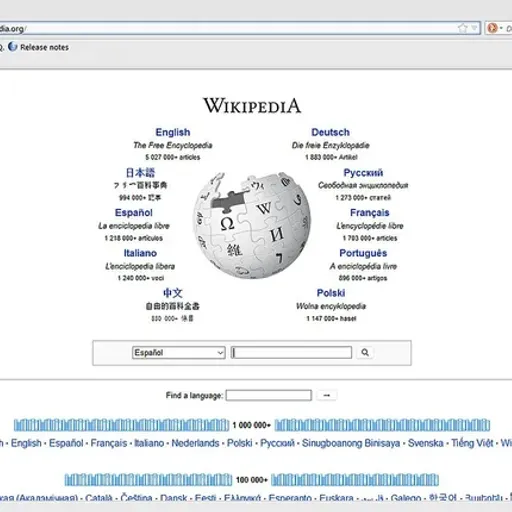Click the Wikipedia puzzle globe logo

coord(252,226)
